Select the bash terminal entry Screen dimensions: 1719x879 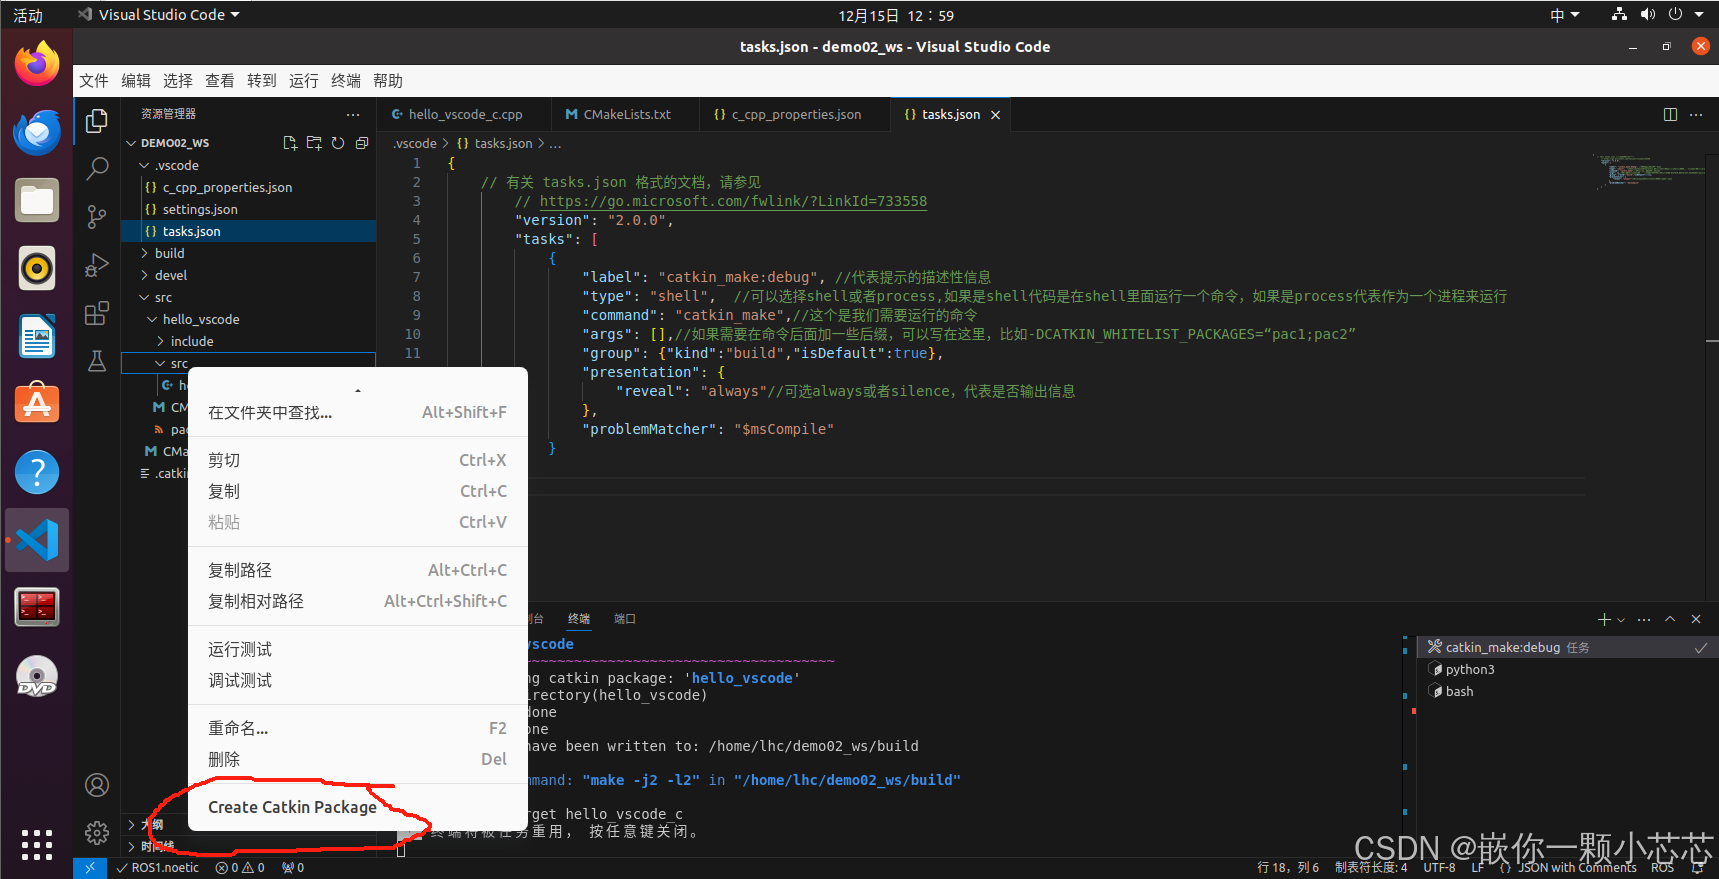click(1566, 691)
